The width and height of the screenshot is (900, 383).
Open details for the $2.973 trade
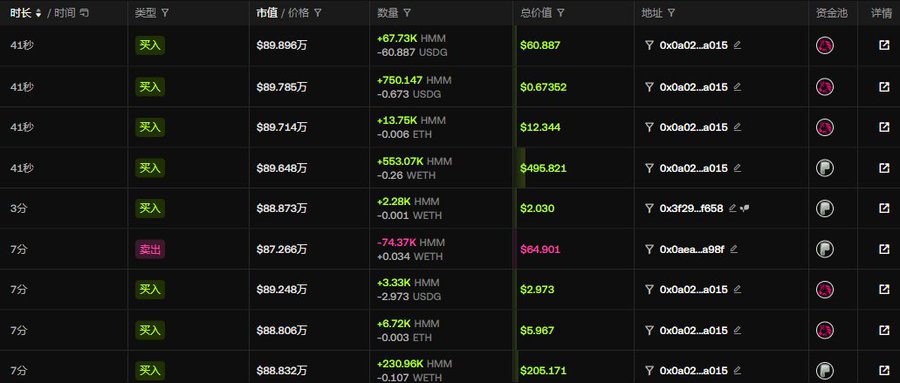click(884, 289)
